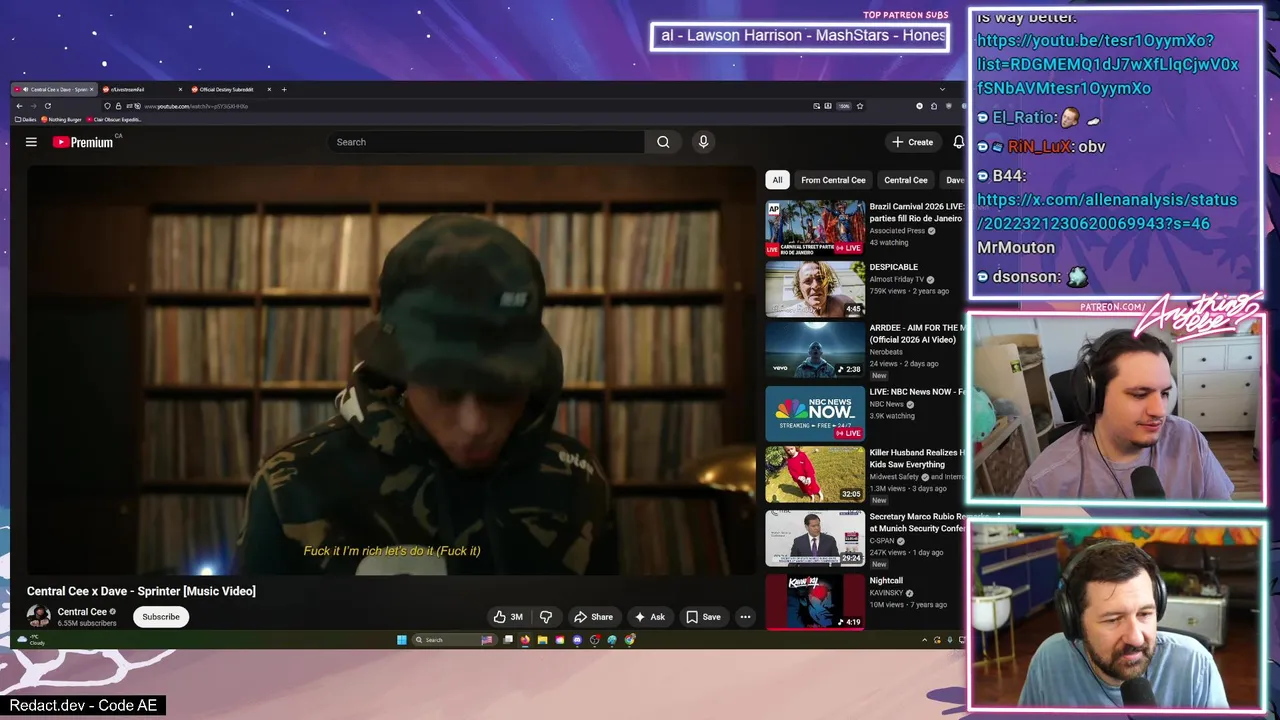Start voice search with the microphone icon

(703, 142)
